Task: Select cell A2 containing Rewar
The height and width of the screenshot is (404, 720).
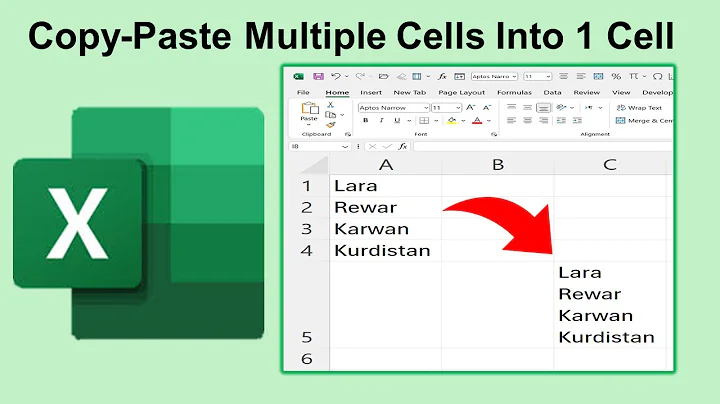Action: click(x=386, y=207)
